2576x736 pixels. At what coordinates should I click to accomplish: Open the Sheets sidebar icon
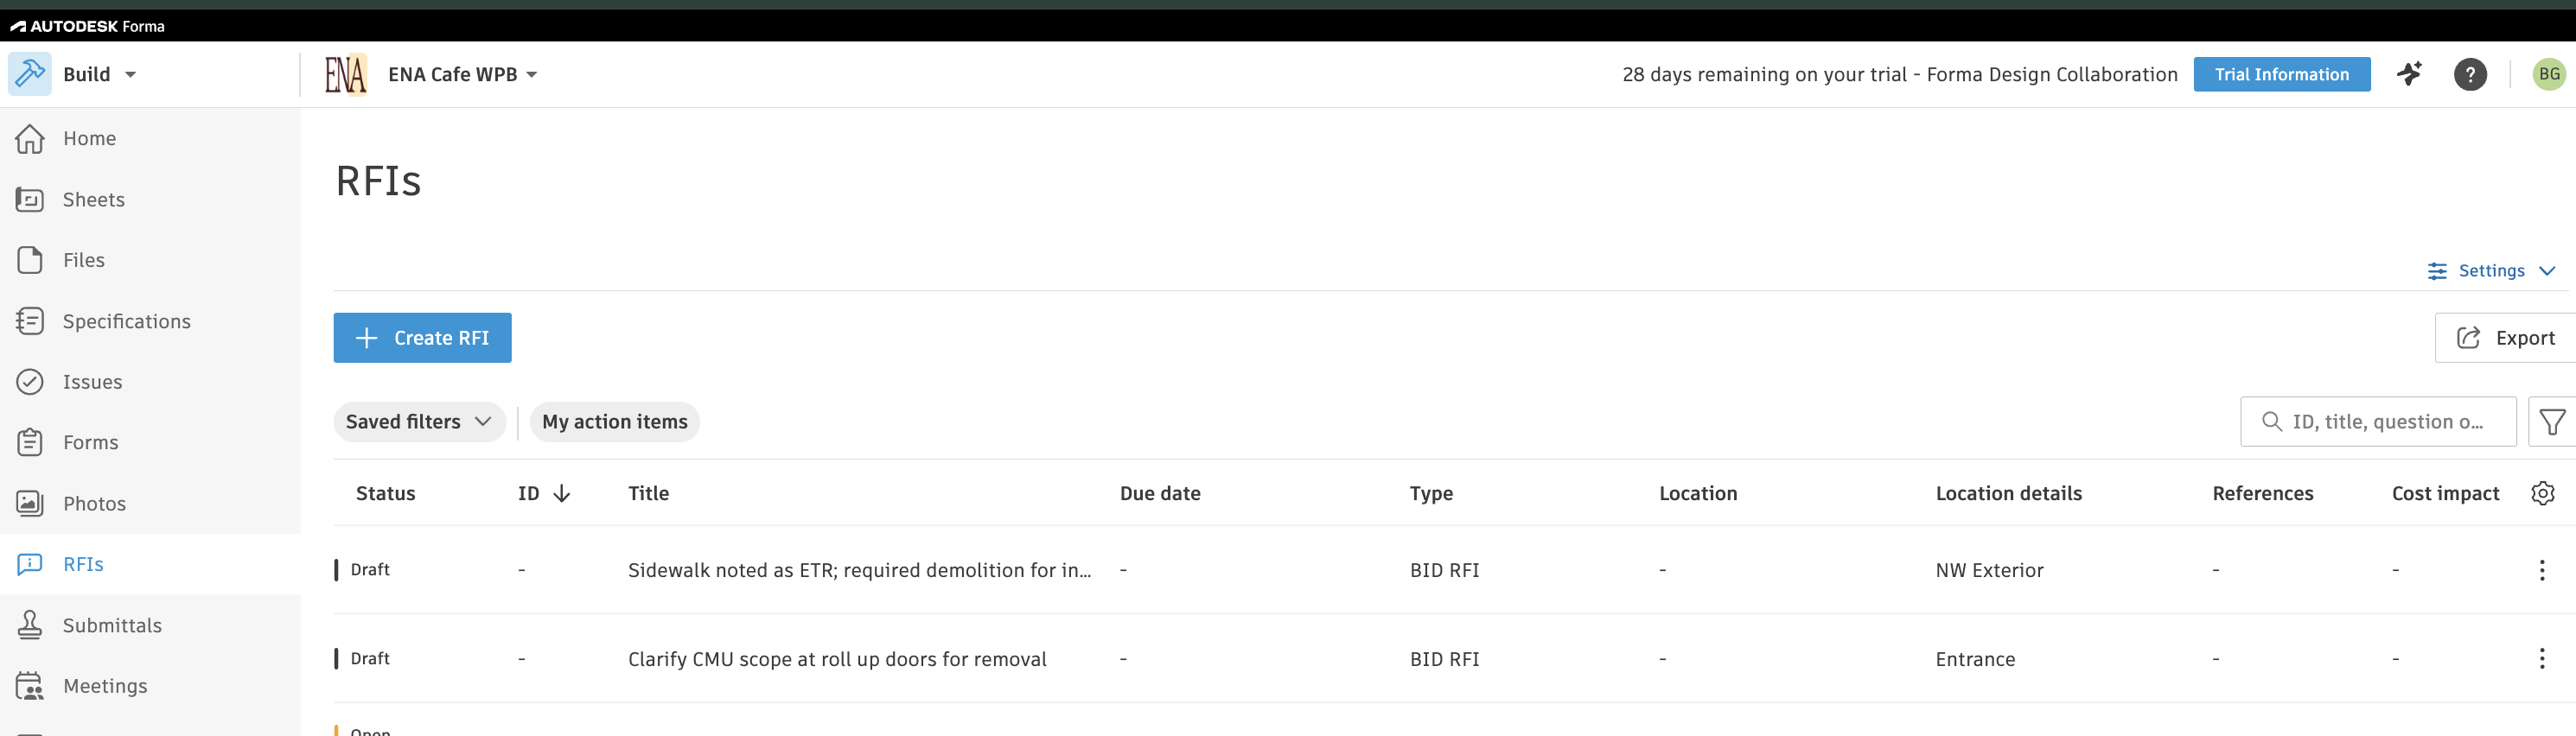[30, 199]
